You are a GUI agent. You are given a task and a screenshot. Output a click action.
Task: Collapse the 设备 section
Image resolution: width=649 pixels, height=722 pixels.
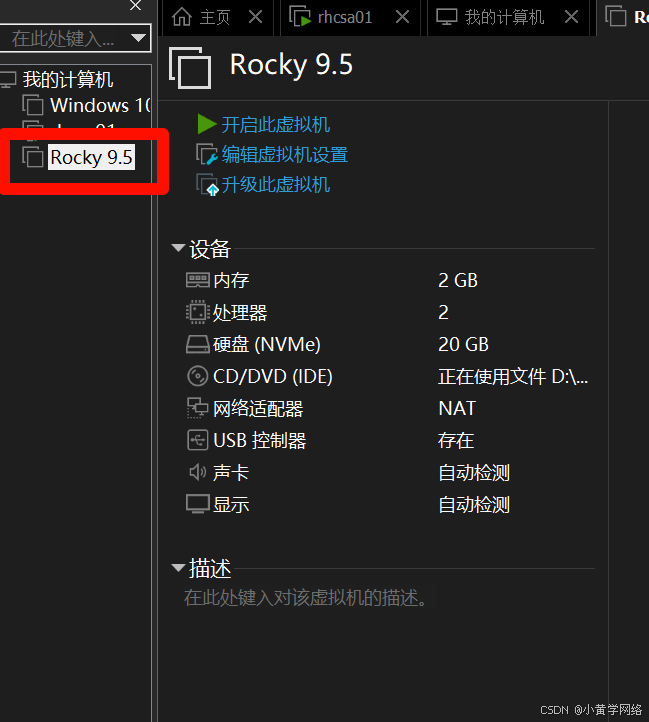tap(178, 248)
